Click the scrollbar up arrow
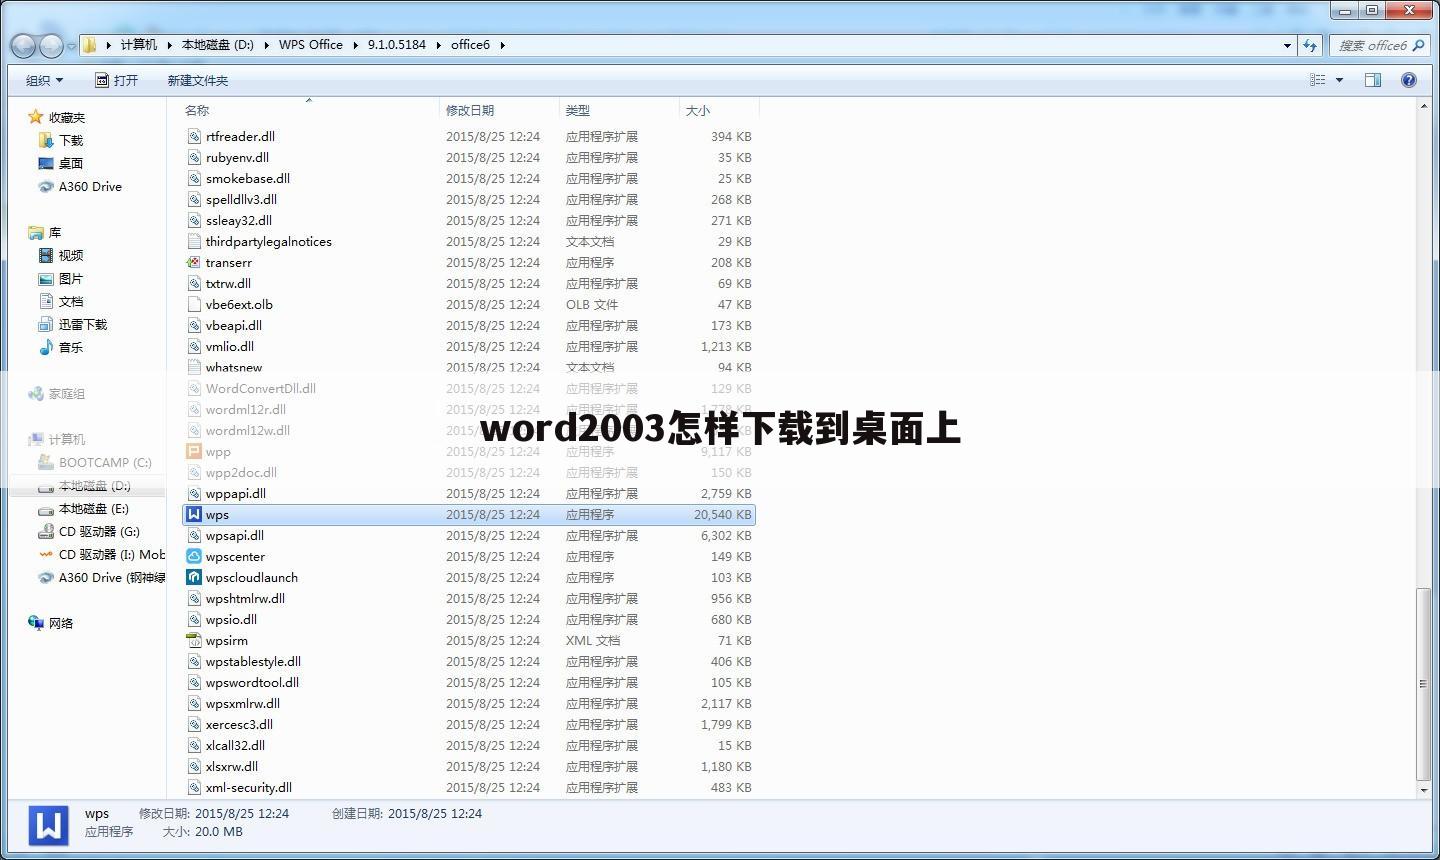Screen dimensions: 1440x860 coord(1424,106)
